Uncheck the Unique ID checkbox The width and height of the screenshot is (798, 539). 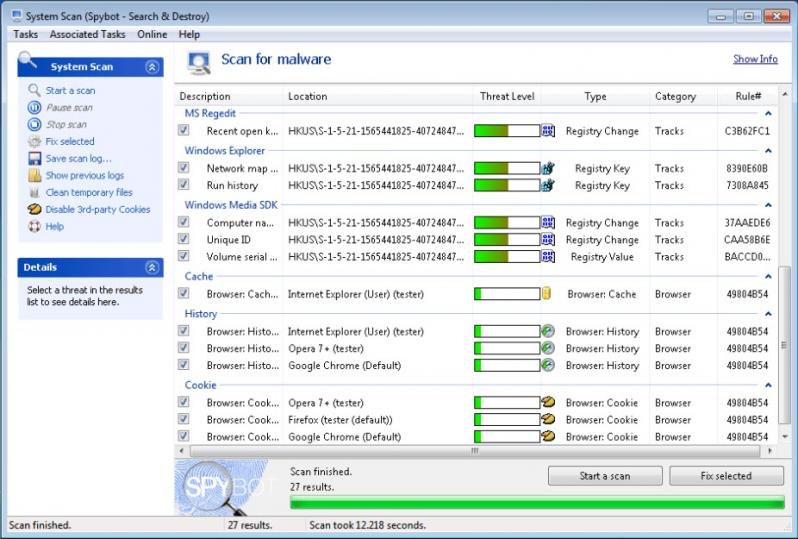[184, 239]
